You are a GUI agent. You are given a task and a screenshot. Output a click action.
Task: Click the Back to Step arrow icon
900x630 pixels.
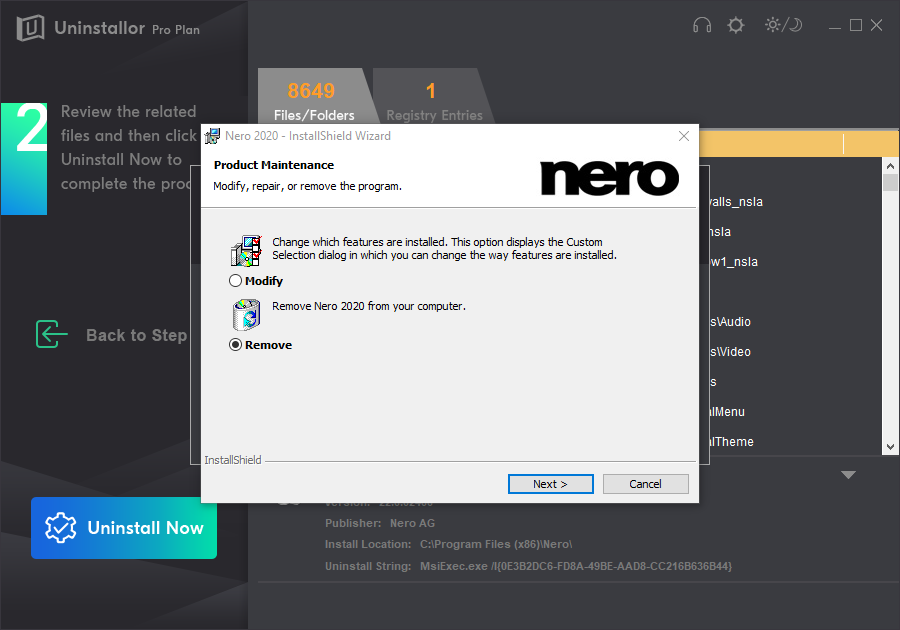tap(52, 335)
